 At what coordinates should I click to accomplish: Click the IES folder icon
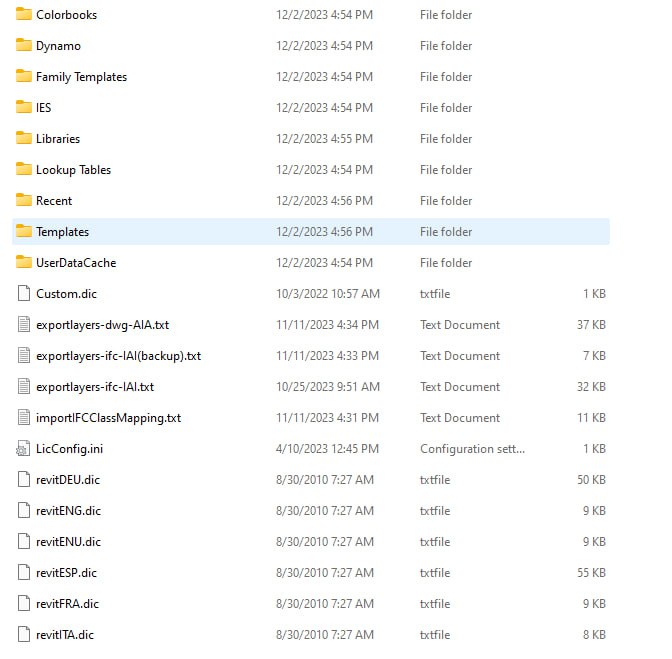24,107
